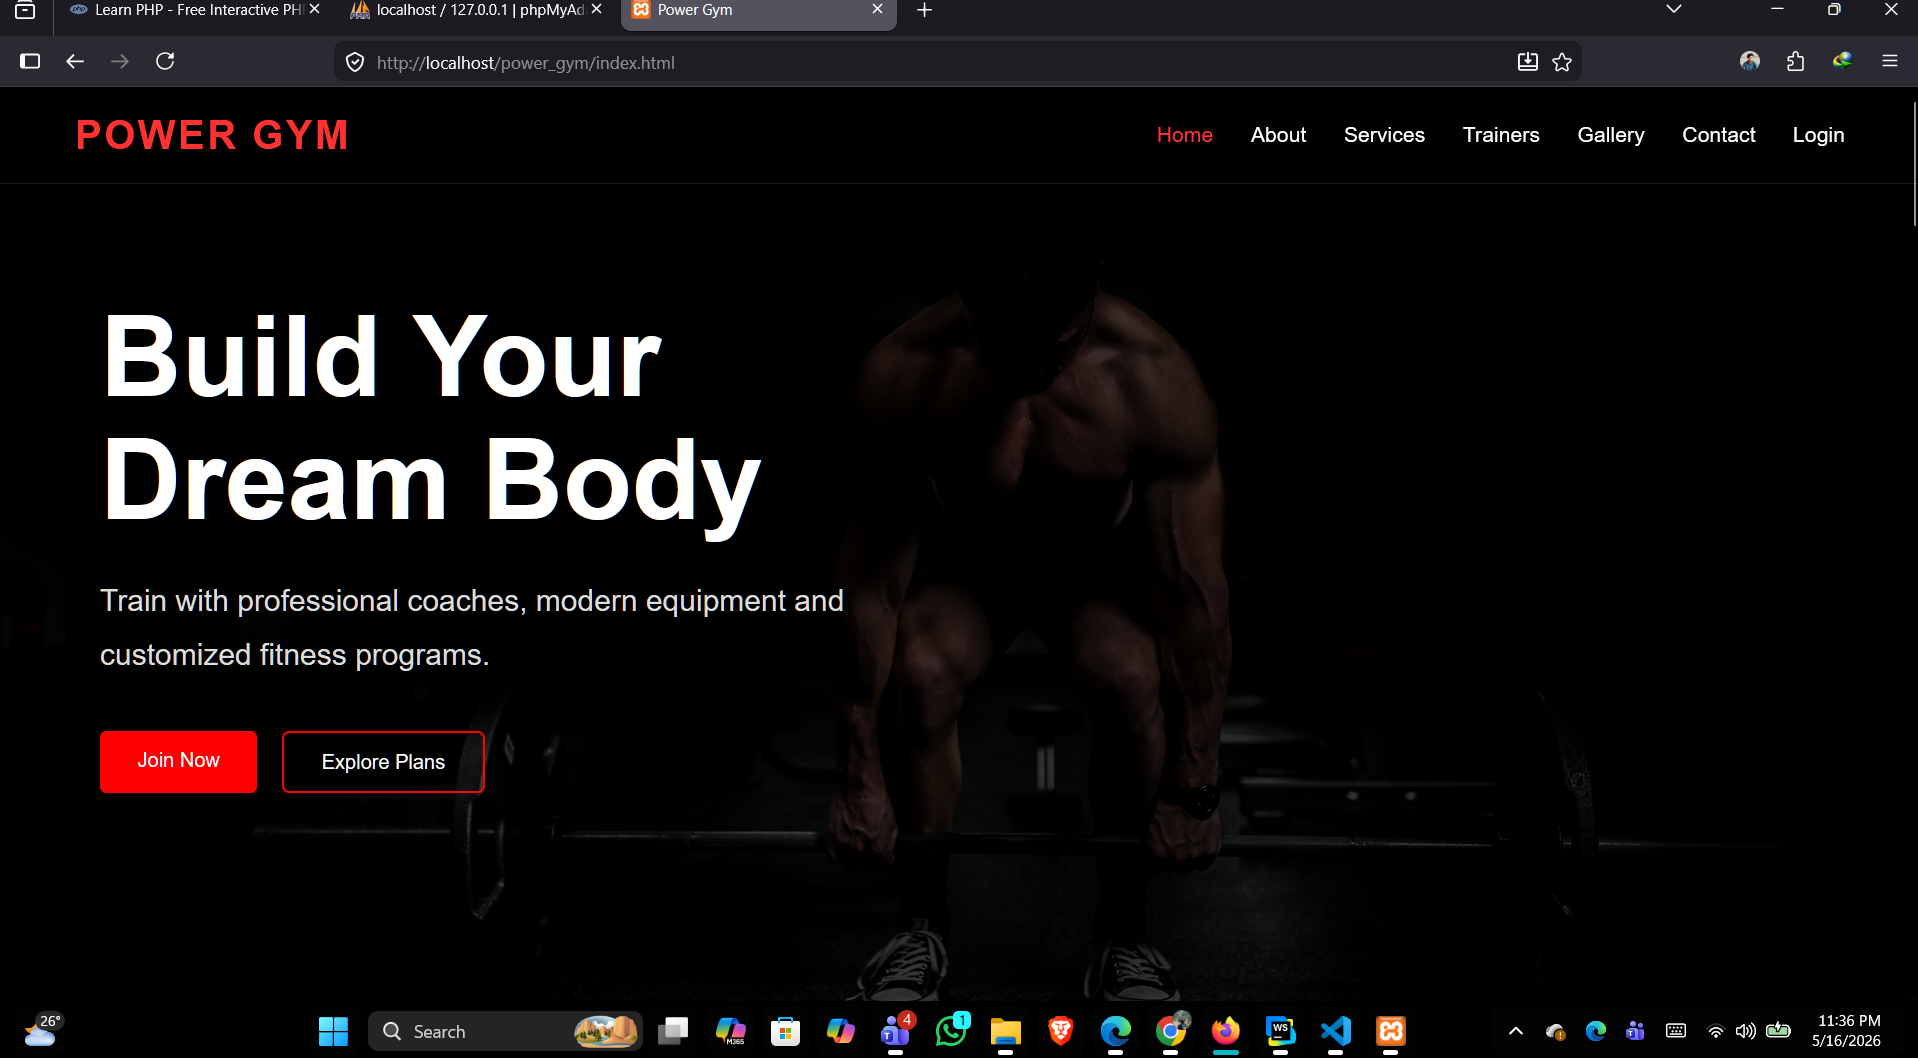The height and width of the screenshot is (1058, 1918).
Task: Open WhatsApp from the taskbar
Action: 951,1031
